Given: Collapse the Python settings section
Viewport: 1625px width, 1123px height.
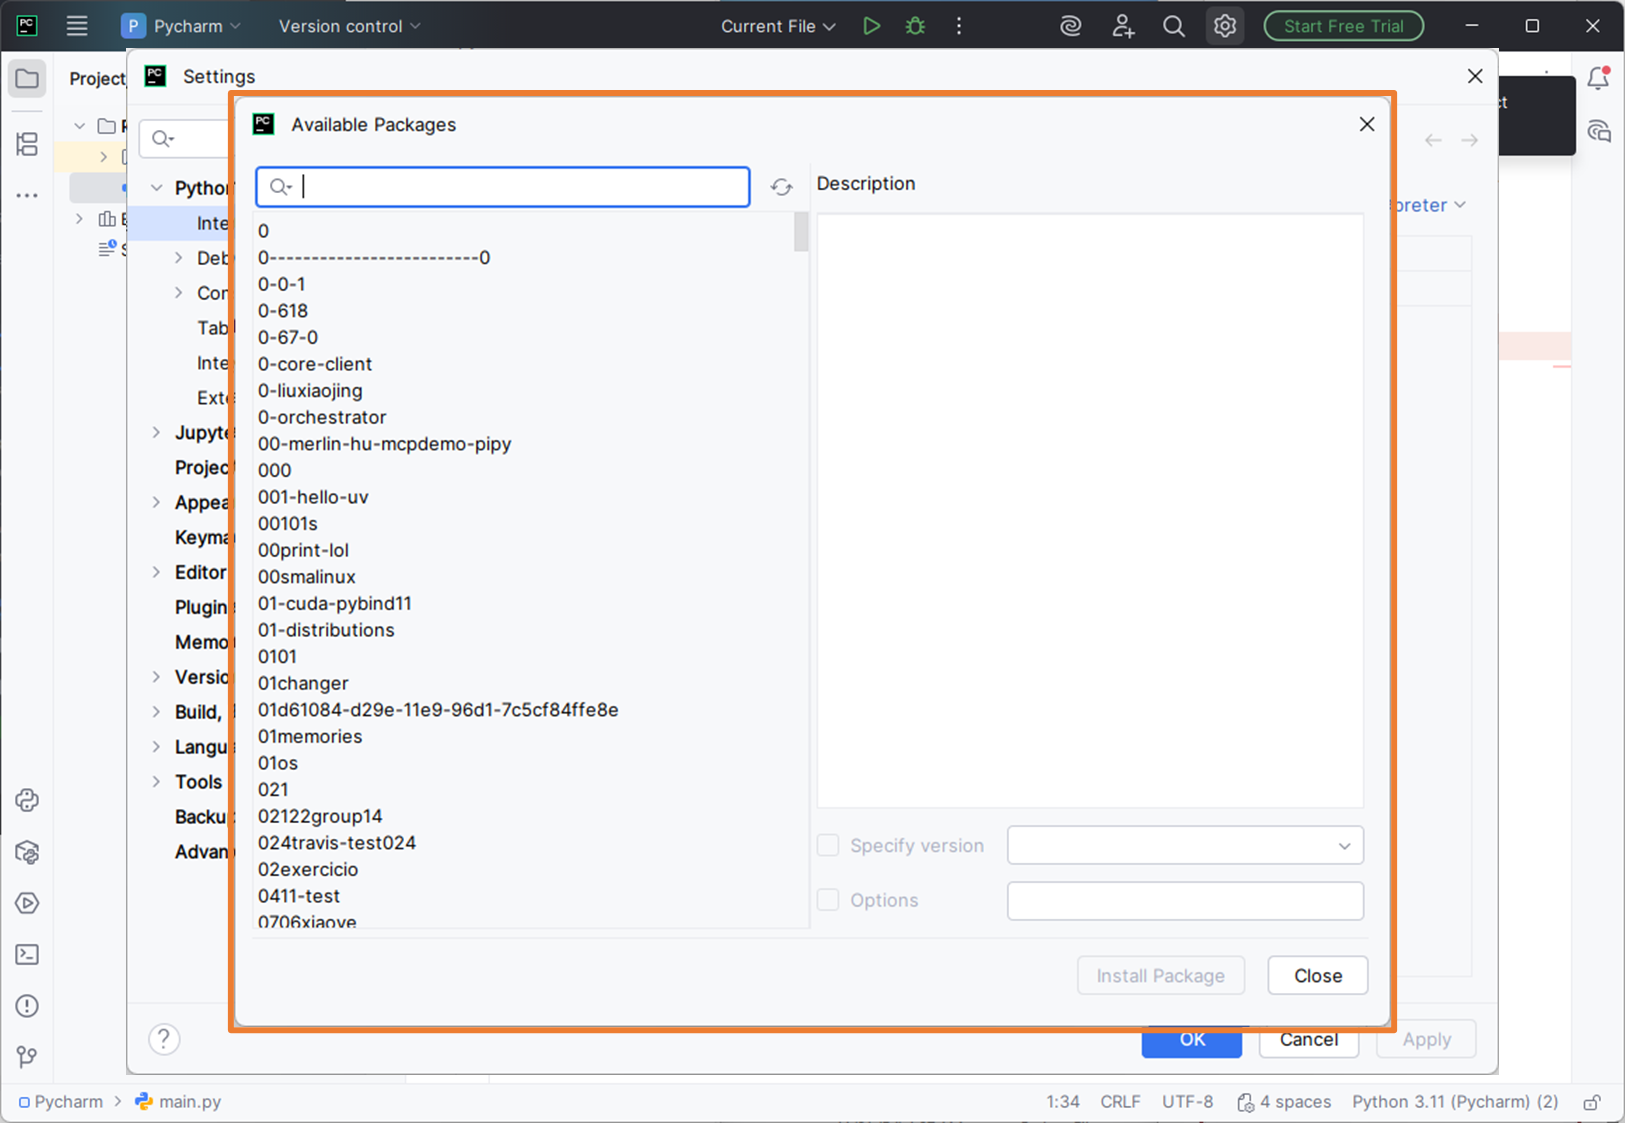Looking at the screenshot, I should [x=156, y=188].
